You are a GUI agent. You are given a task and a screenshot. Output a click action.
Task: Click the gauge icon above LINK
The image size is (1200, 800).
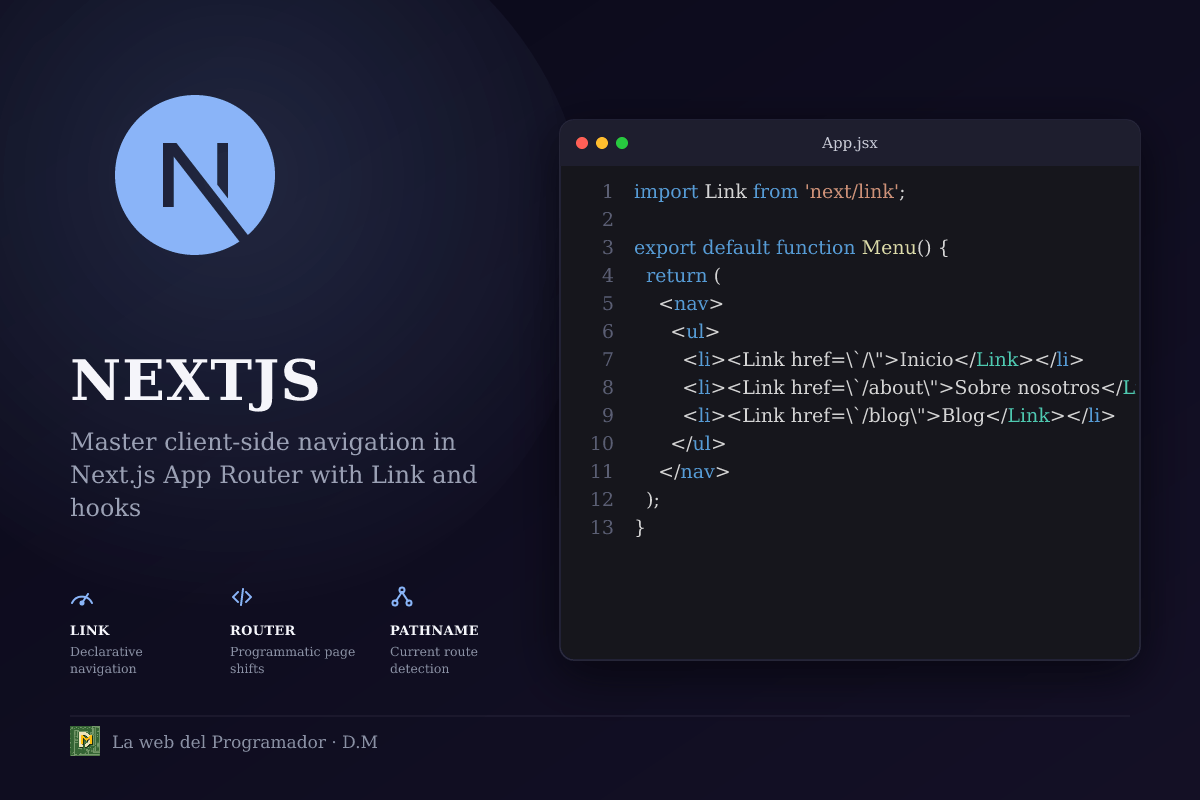tap(82, 598)
